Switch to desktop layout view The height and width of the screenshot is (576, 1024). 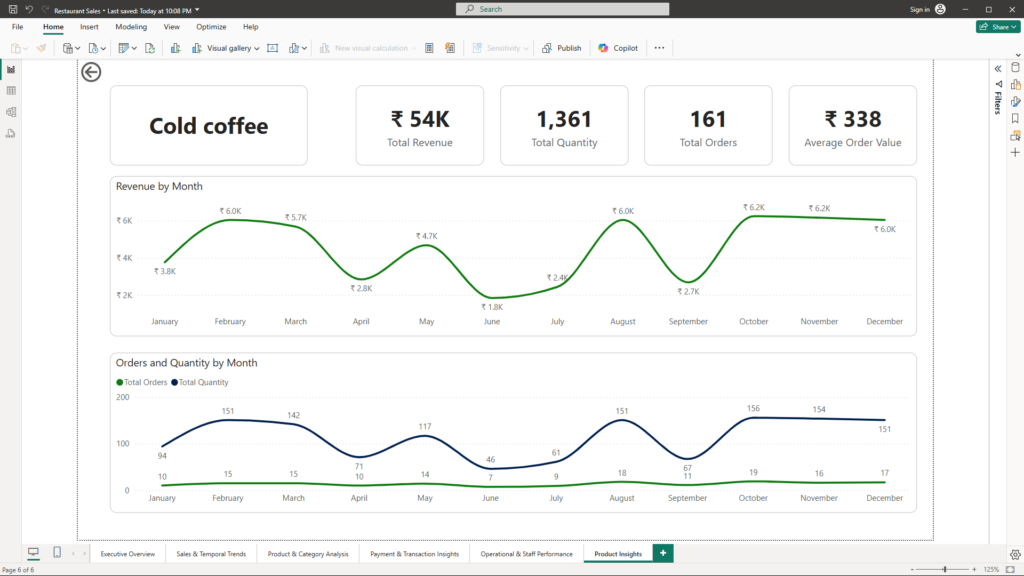tap(33, 553)
